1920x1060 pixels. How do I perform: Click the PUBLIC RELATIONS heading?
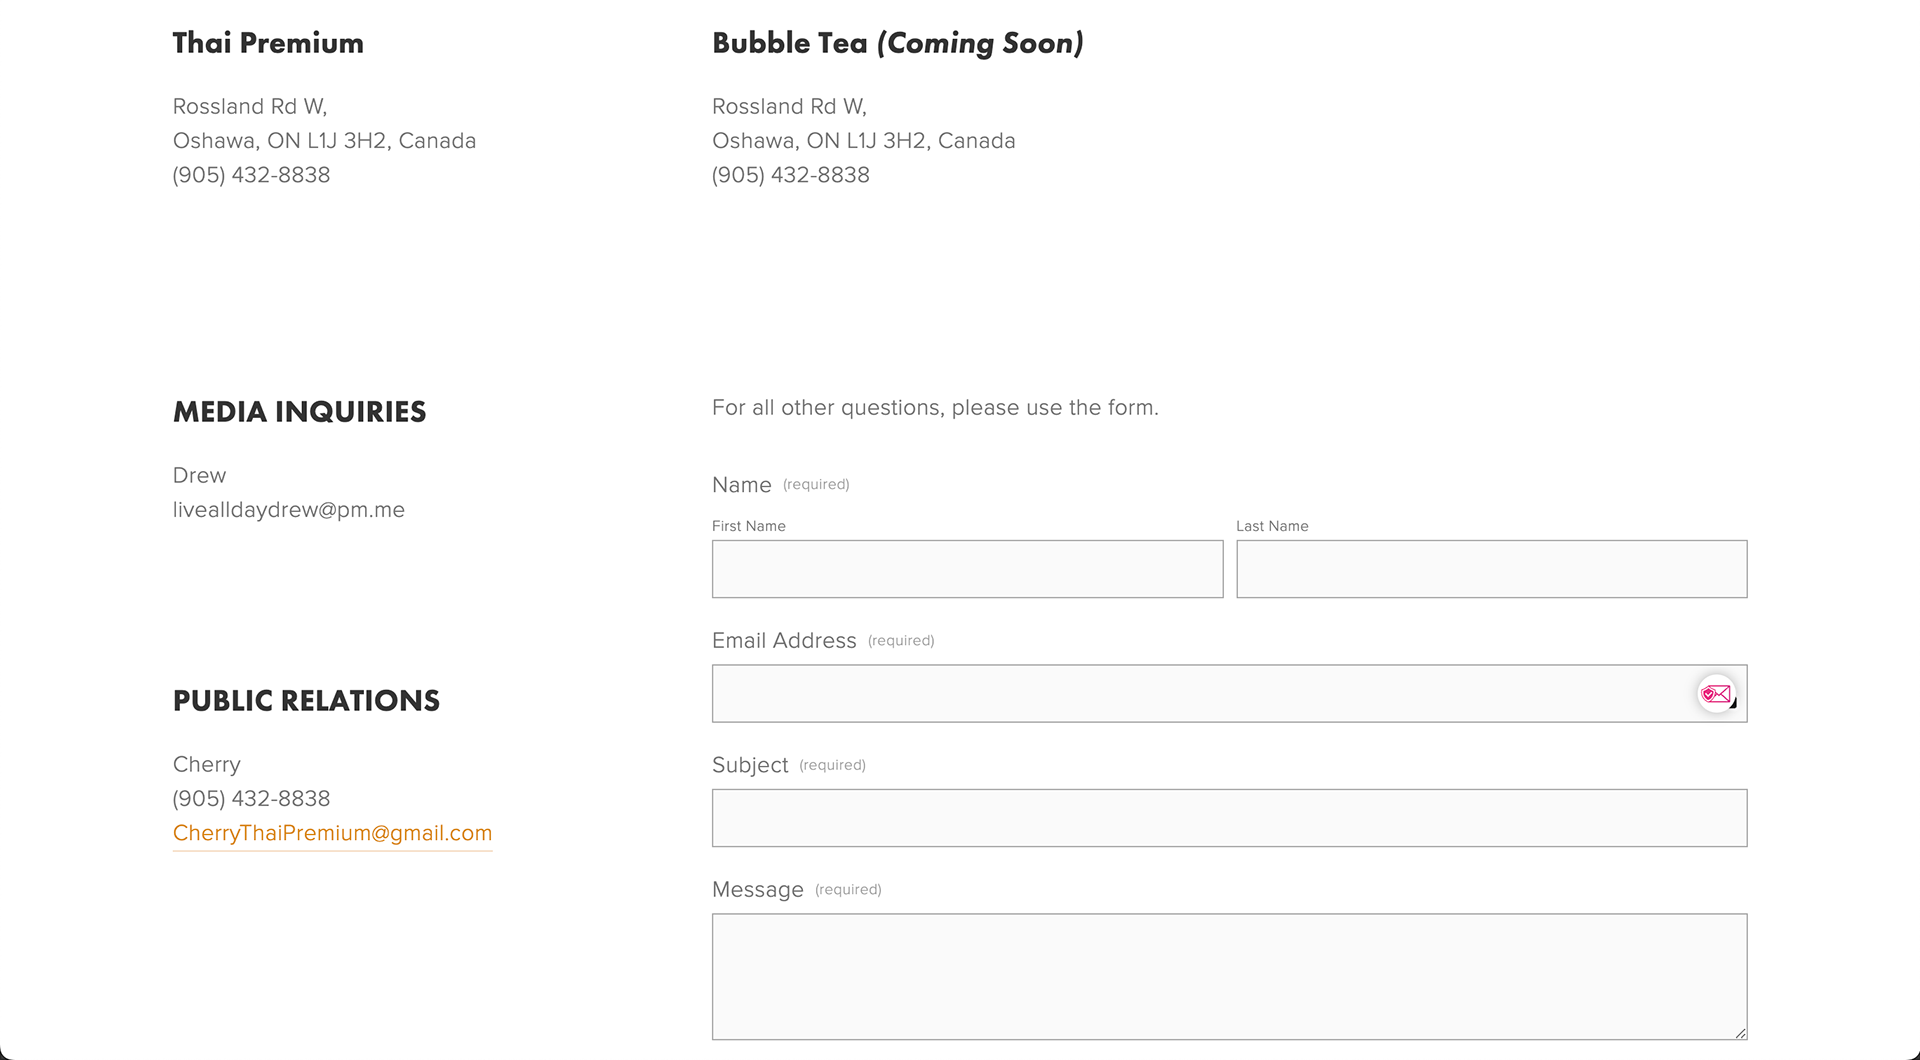(x=306, y=701)
